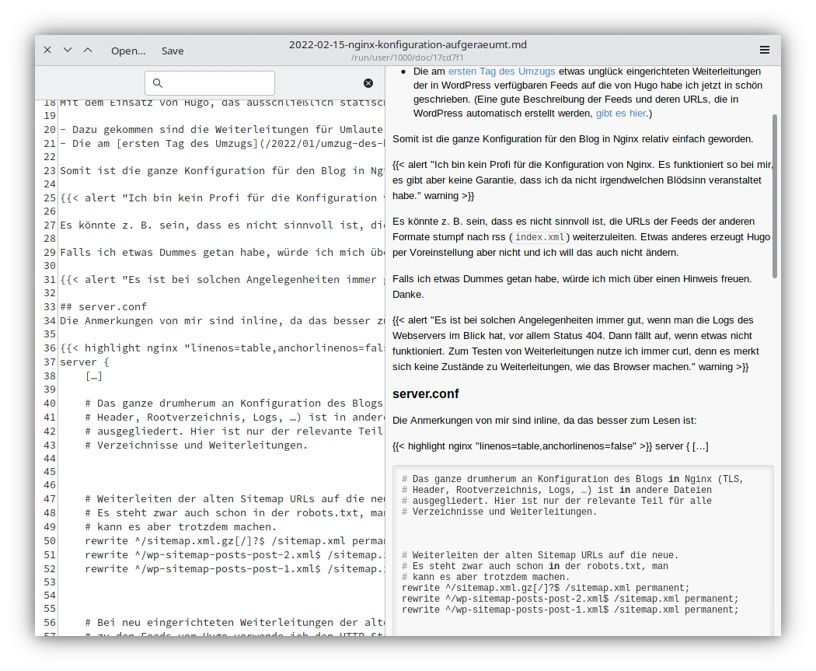Click line 34 'Die Anmerkungen von mir sind inline'
This screenshot has width=816, height=671.
point(222,321)
